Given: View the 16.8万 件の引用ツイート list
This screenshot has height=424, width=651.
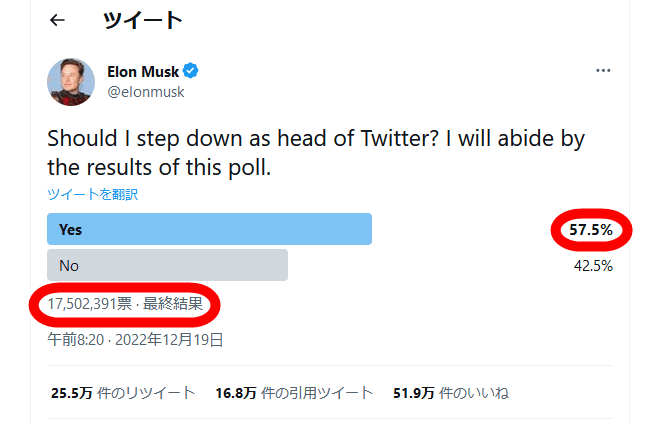Looking at the screenshot, I should [x=294, y=393].
